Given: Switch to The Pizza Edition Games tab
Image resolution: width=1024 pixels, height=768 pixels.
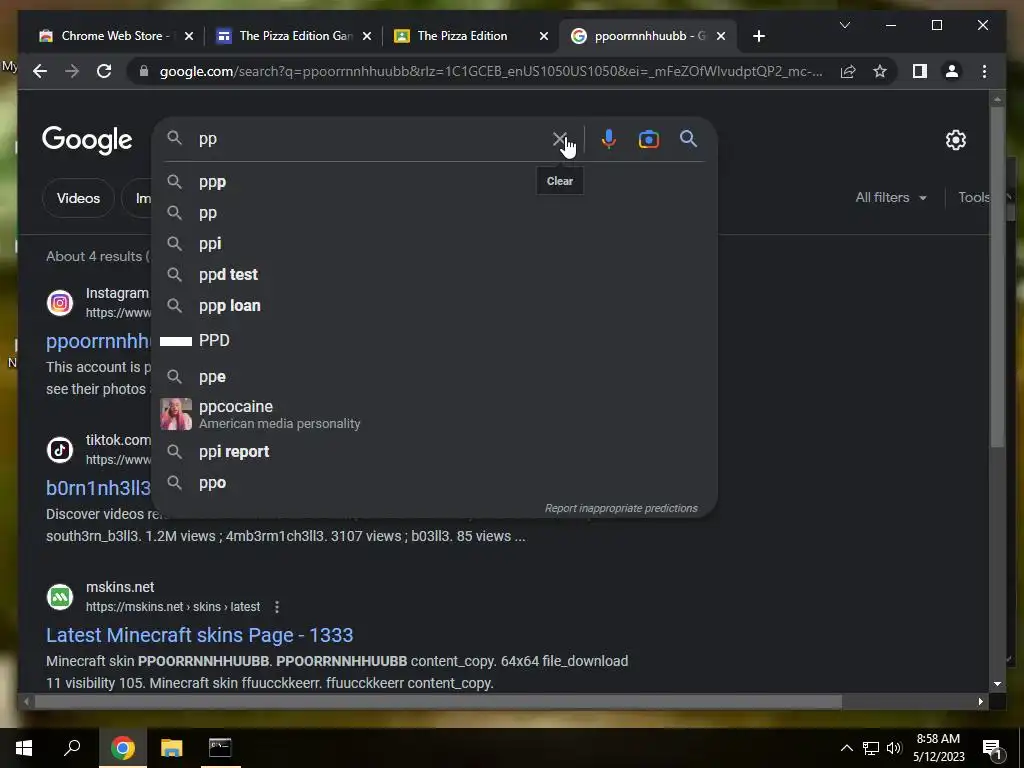Looking at the screenshot, I should pos(294,36).
